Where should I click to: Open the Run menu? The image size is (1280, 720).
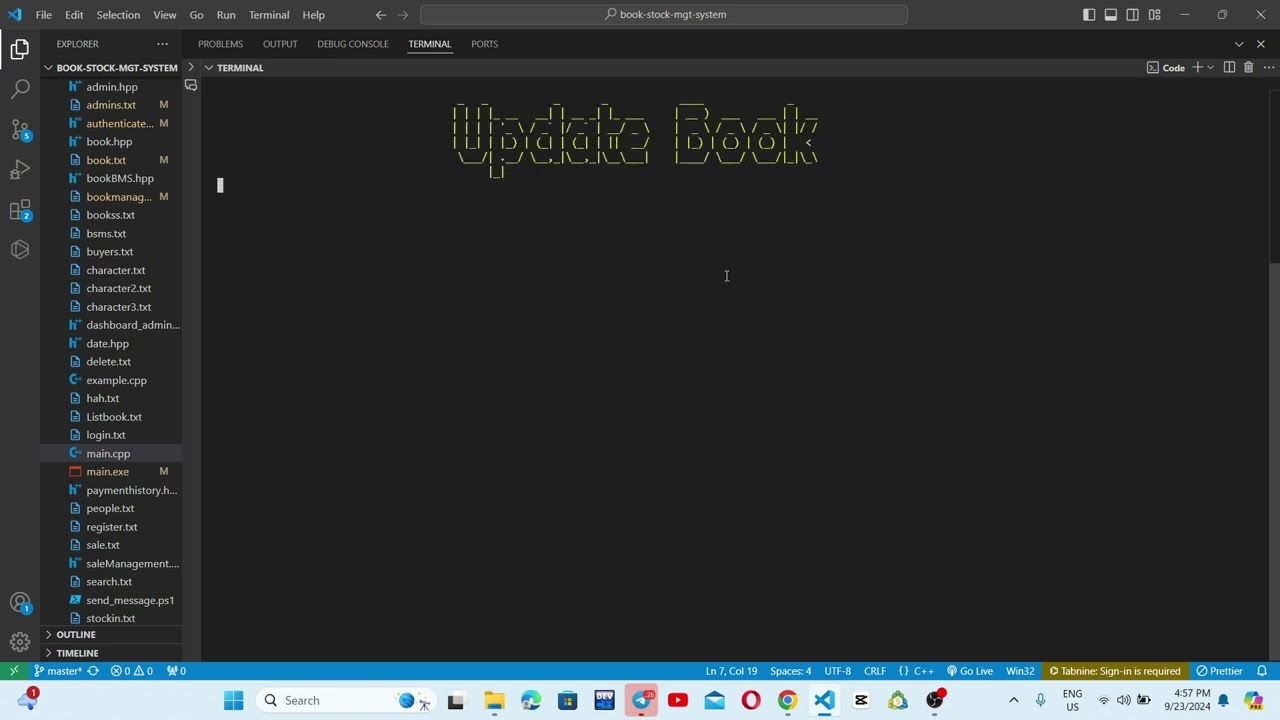pyautogui.click(x=226, y=15)
